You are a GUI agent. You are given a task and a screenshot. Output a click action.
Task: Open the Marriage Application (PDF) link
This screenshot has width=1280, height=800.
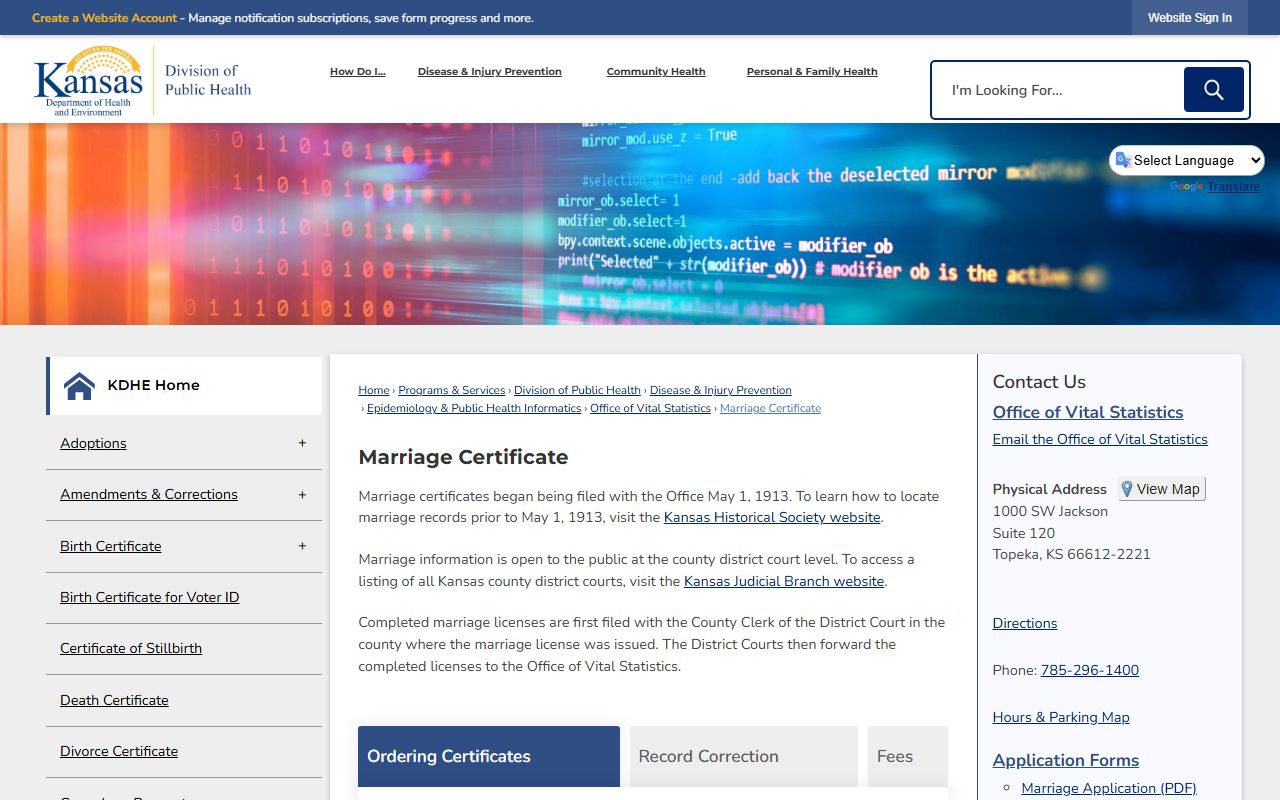(1109, 788)
